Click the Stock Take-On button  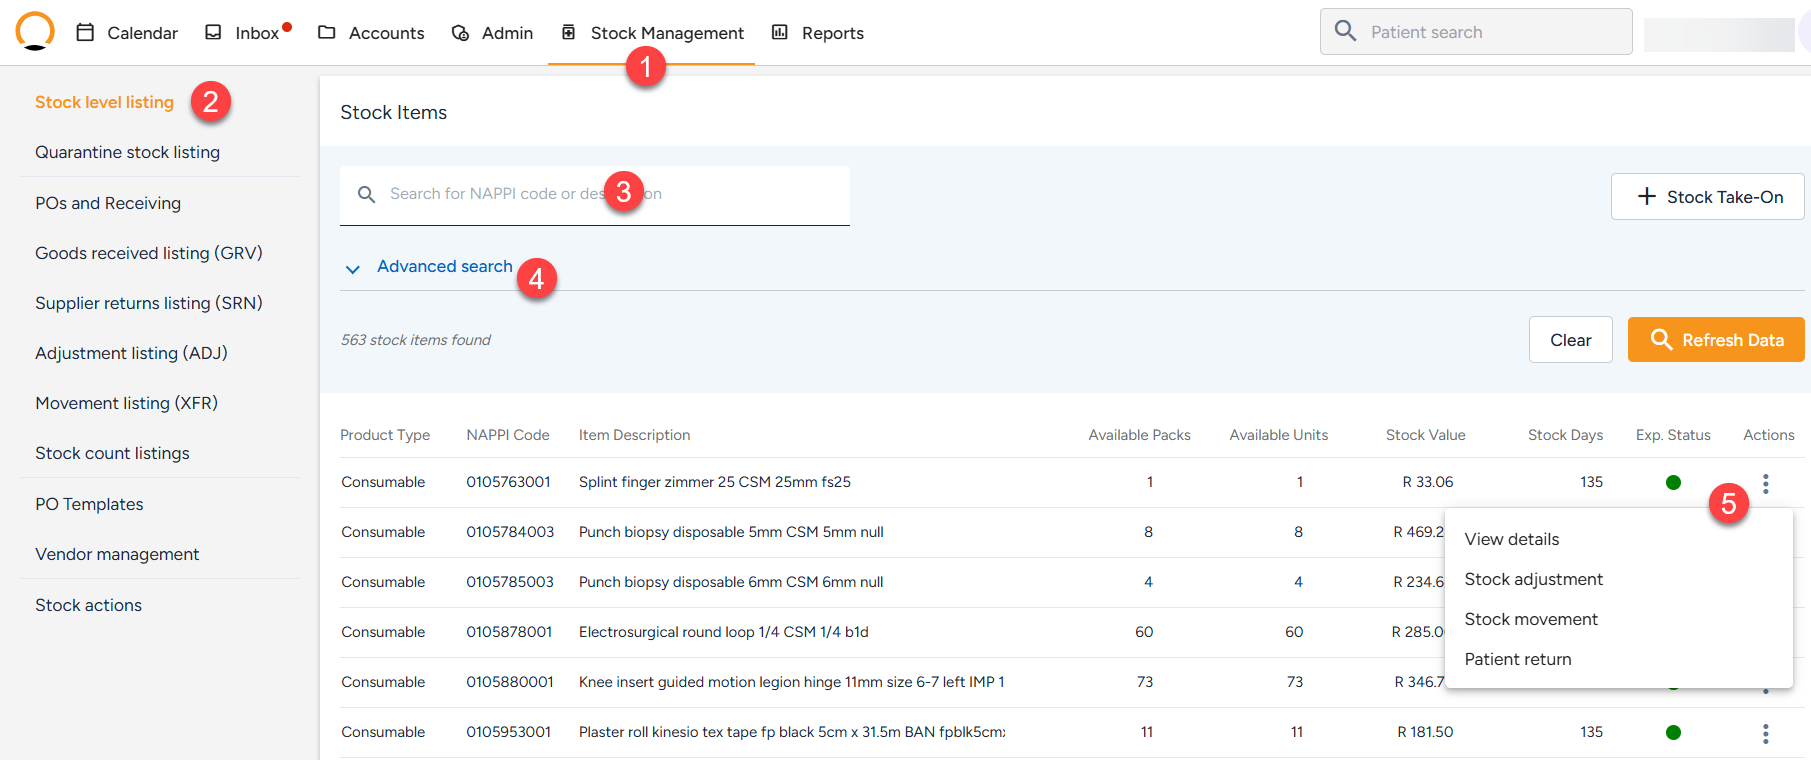[1707, 197]
